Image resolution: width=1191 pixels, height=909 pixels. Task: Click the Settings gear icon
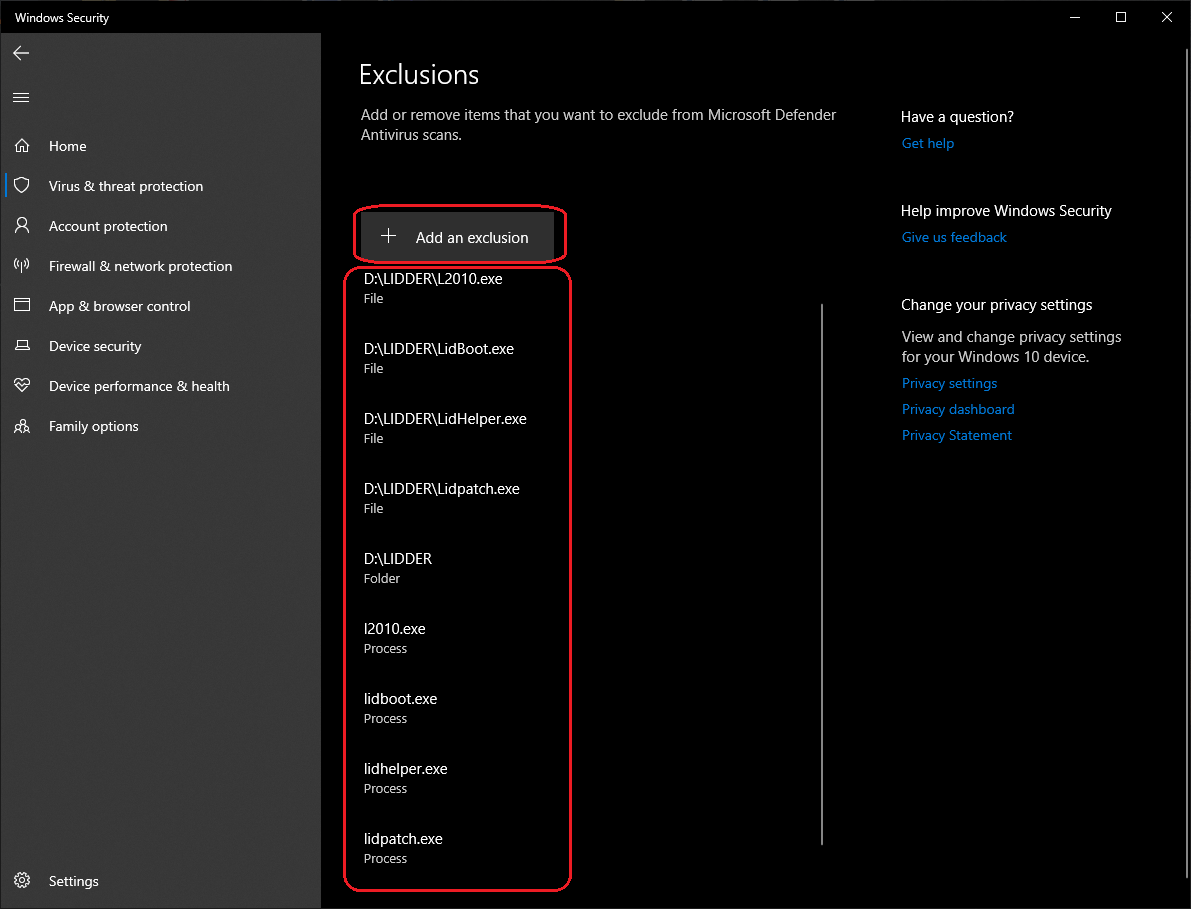pyautogui.click(x=22, y=880)
